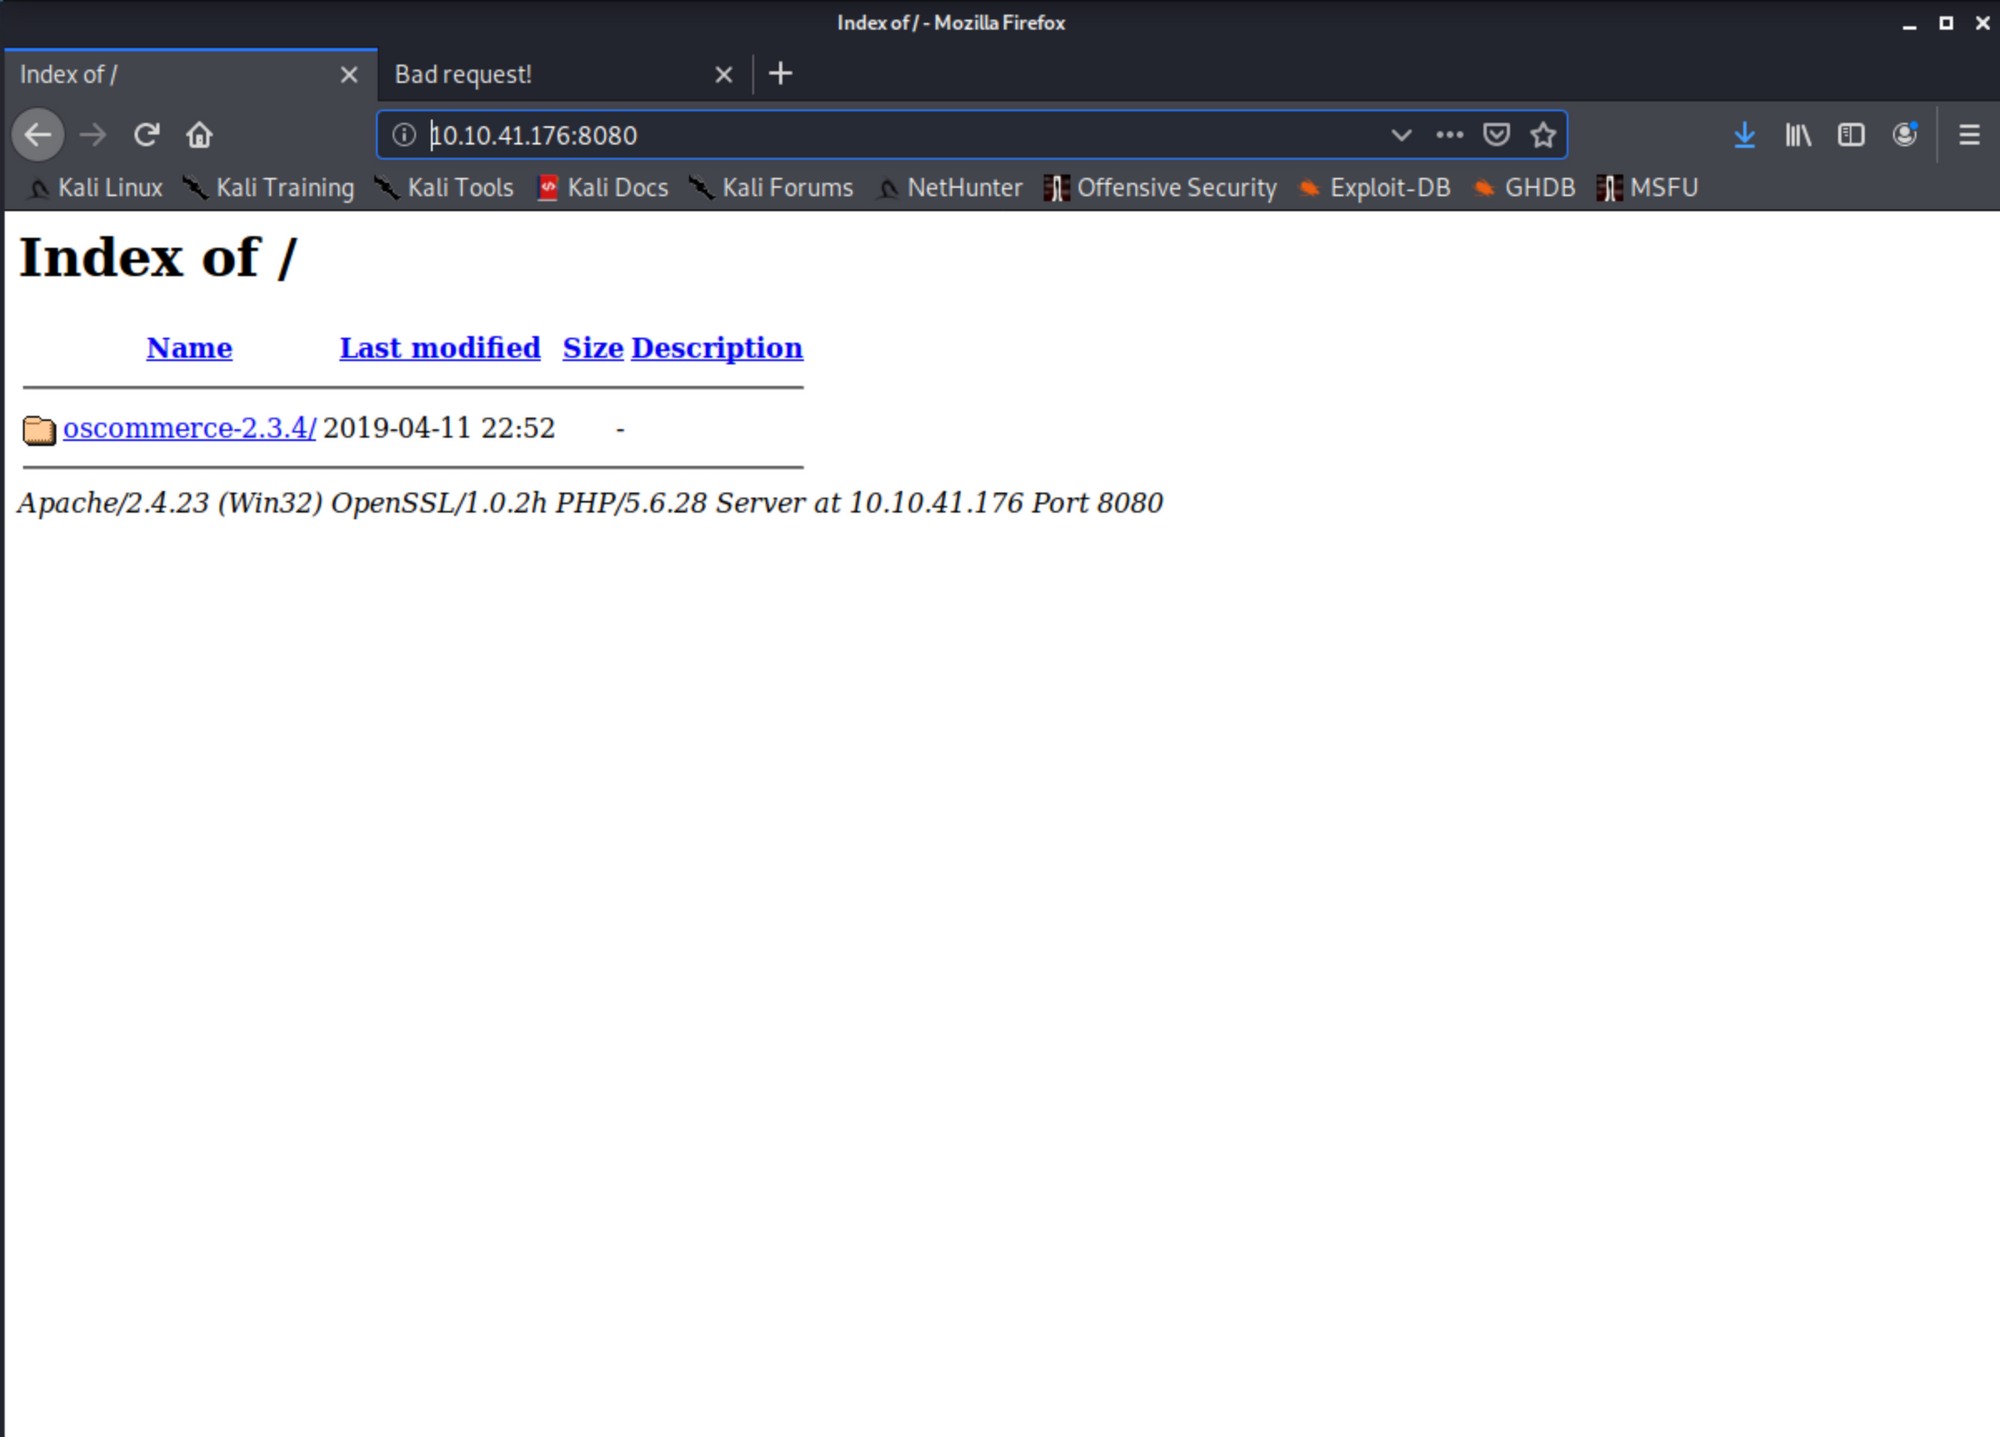The width and height of the screenshot is (2000, 1437).
Task: Open the Firefox account icon
Action: [1905, 135]
